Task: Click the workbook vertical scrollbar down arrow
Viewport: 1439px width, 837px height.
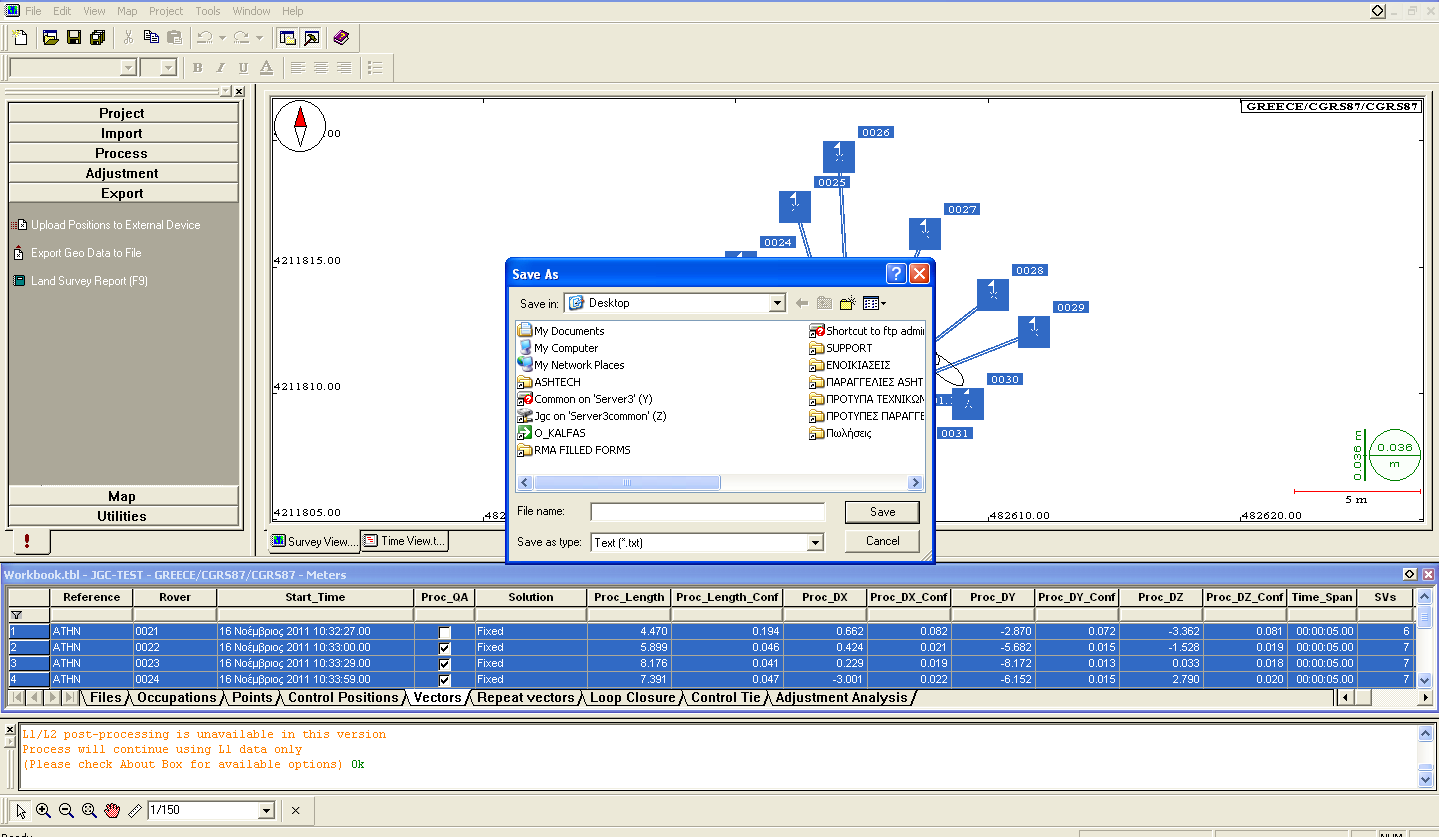Action: point(1425,680)
